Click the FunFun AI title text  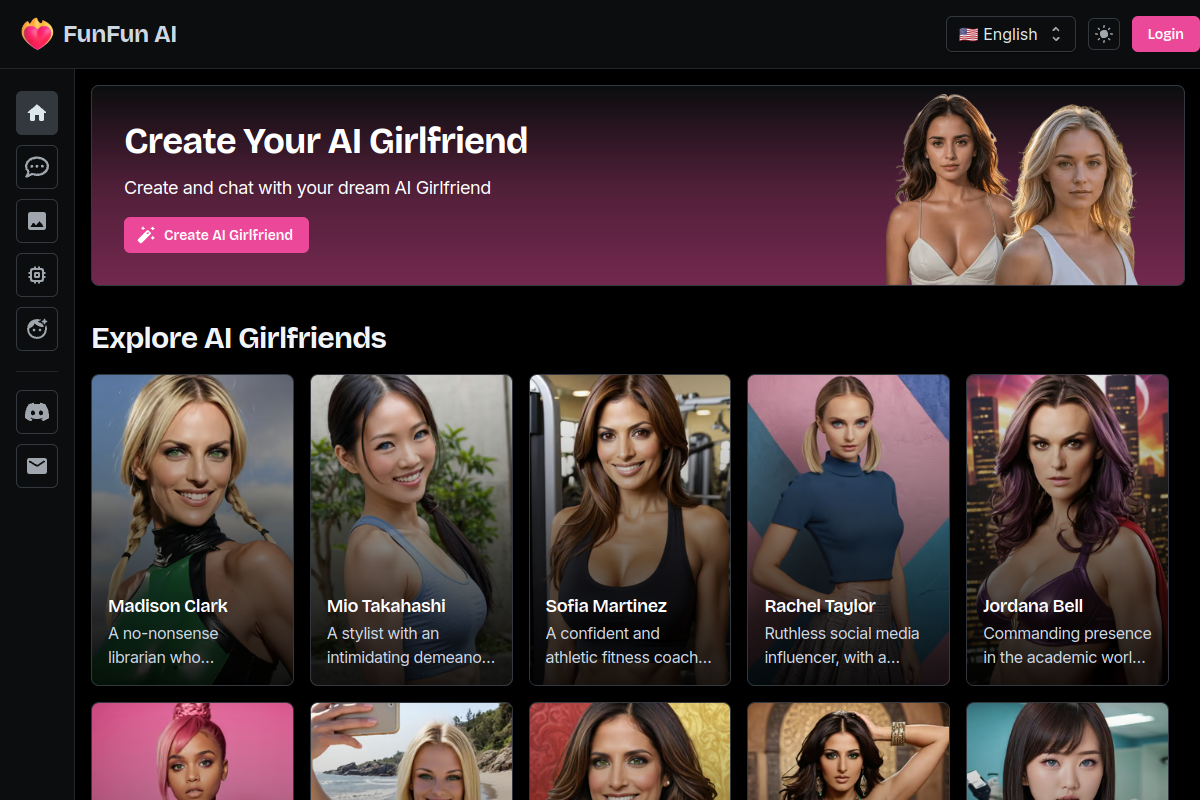120,34
